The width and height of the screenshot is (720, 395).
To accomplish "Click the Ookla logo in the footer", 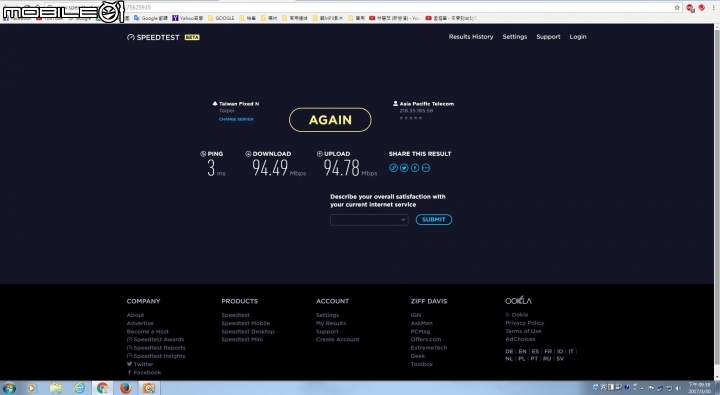I will 518,301.
